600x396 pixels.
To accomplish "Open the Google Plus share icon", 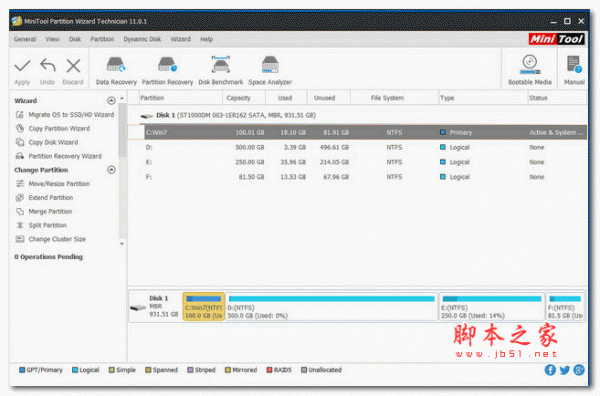I will (579, 370).
